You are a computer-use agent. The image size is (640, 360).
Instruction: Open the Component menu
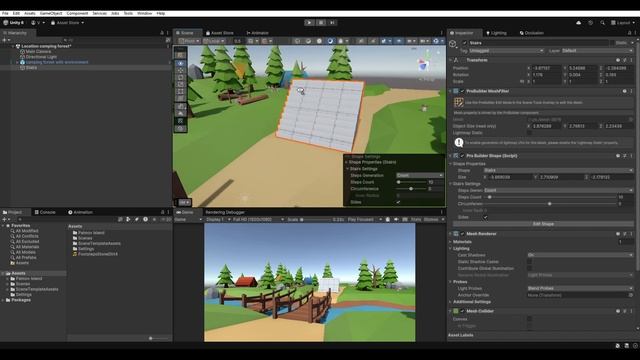click(77, 13)
